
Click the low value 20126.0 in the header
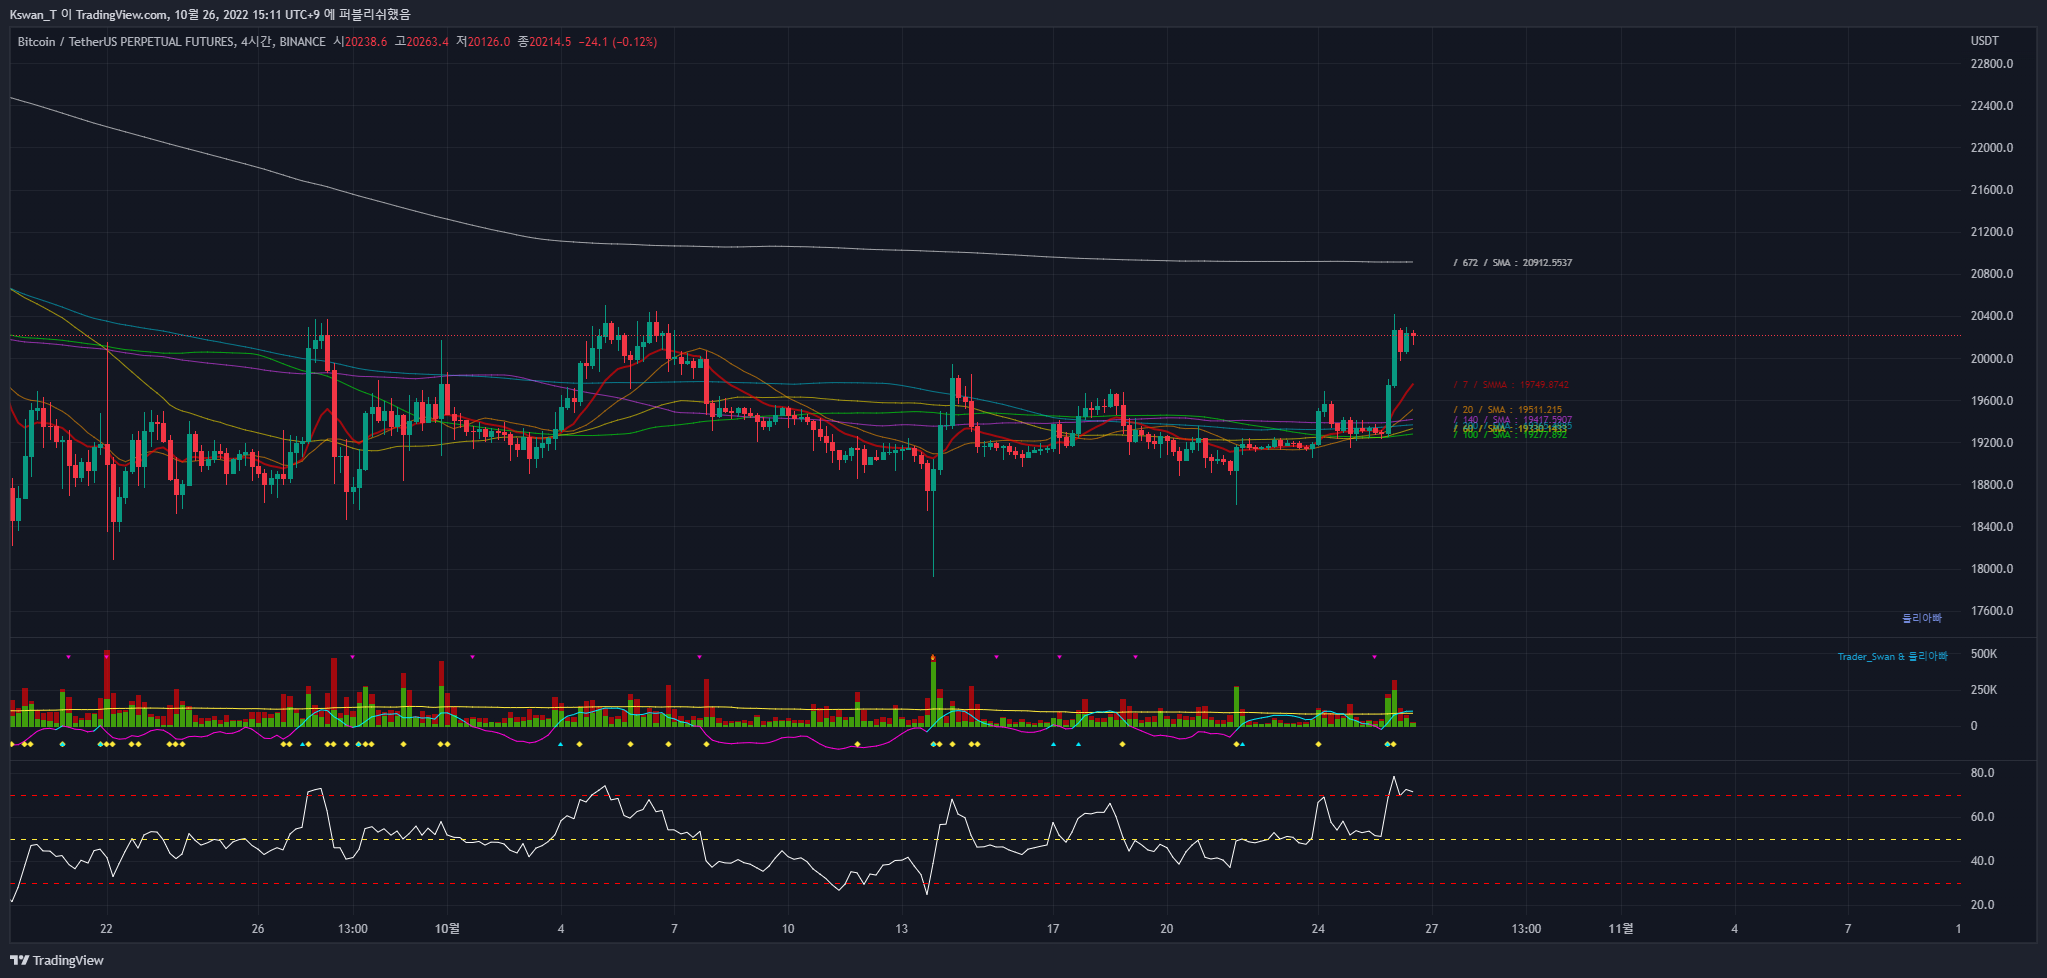(489, 42)
